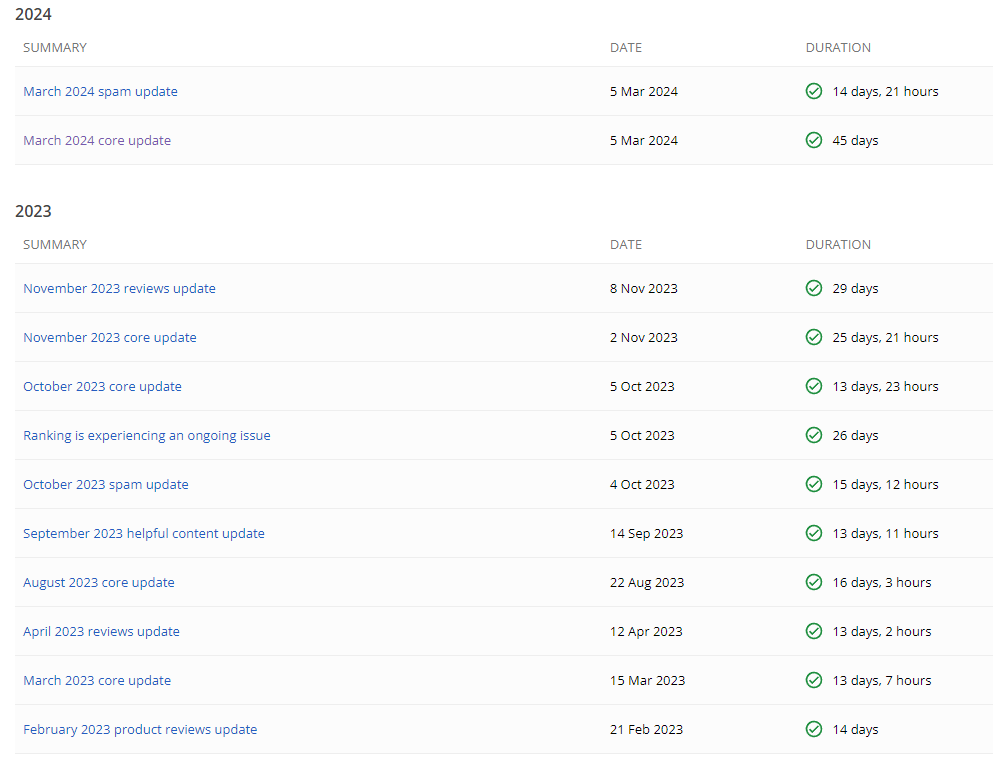The image size is (1002, 762).
Task: Click checkmark icon beside 16 days, 3 hours
Action: pos(814,582)
